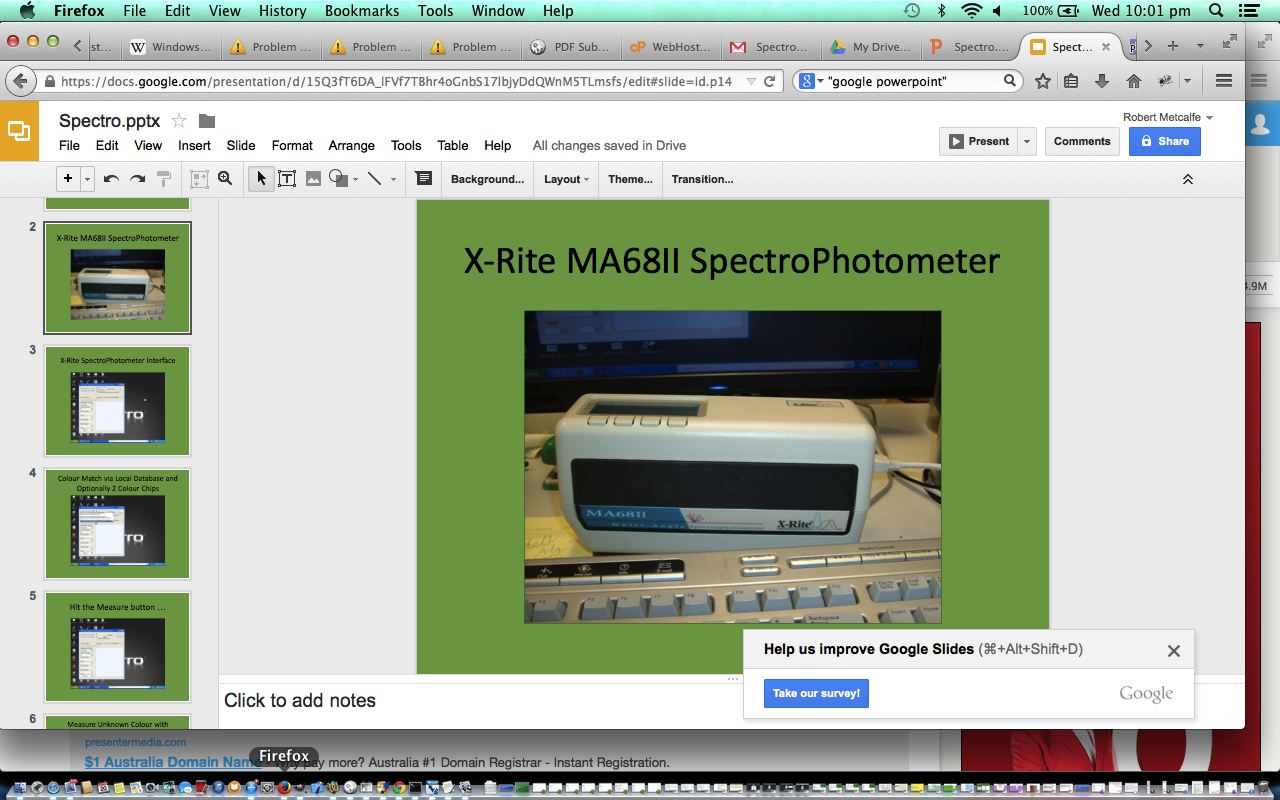This screenshot has height=800, width=1280.
Task: Select slide 4 Colour Match thumbnail
Action: click(117, 524)
